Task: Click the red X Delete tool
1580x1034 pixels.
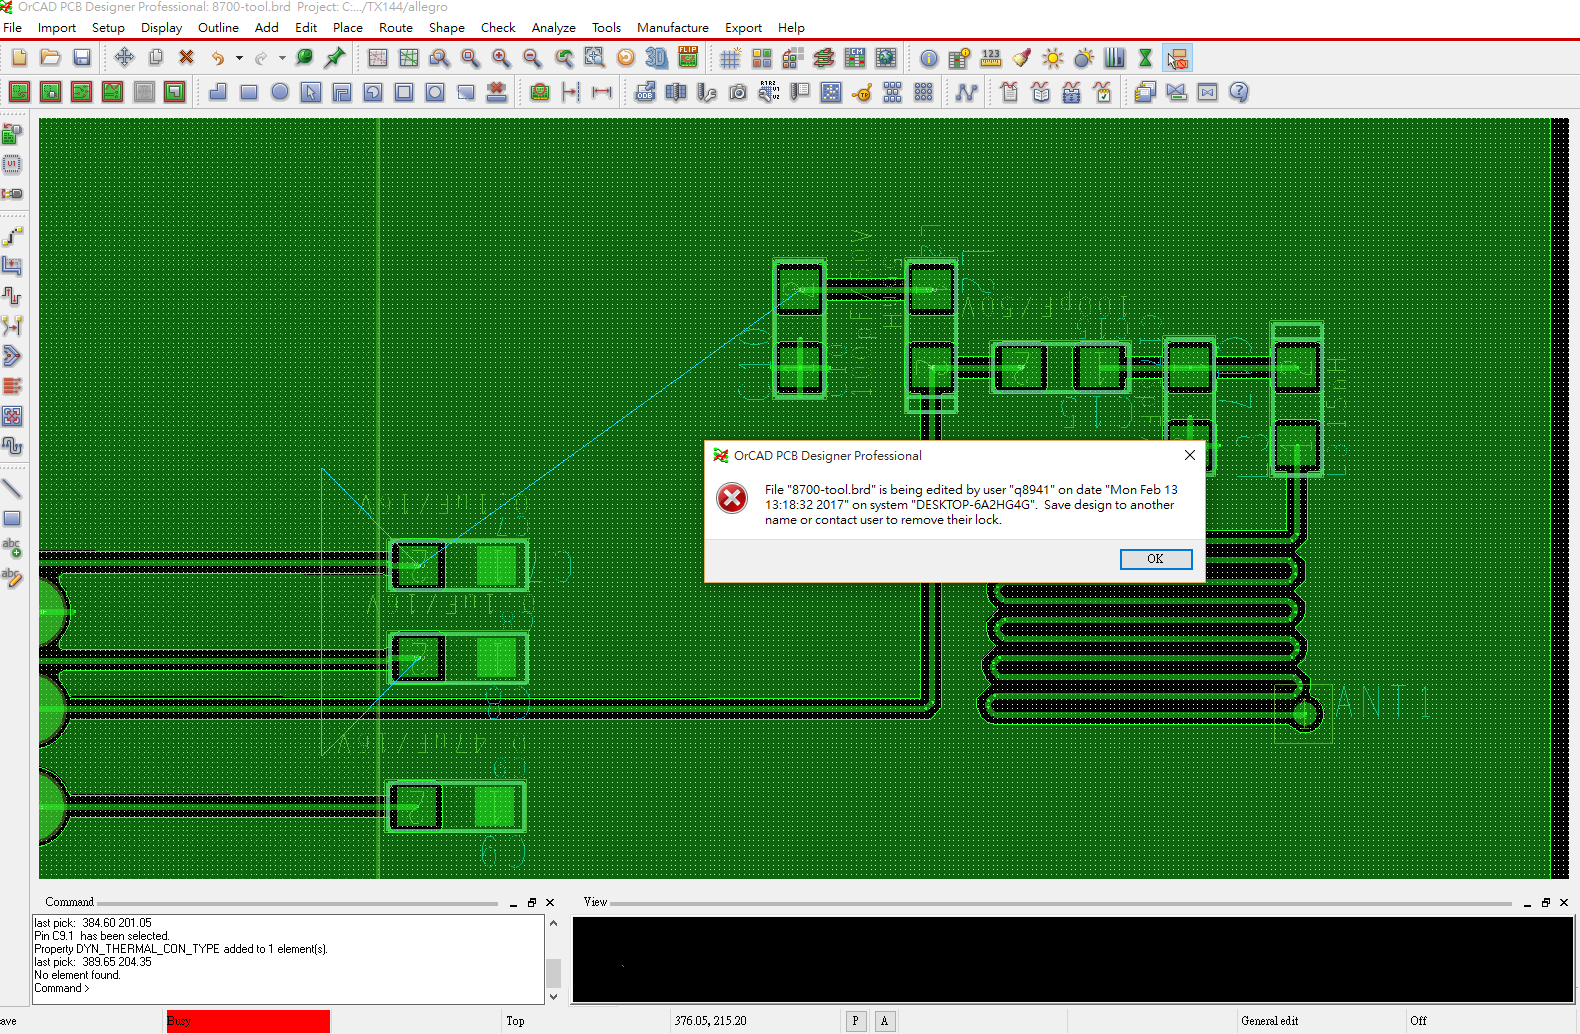Action: (x=186, y=58)
